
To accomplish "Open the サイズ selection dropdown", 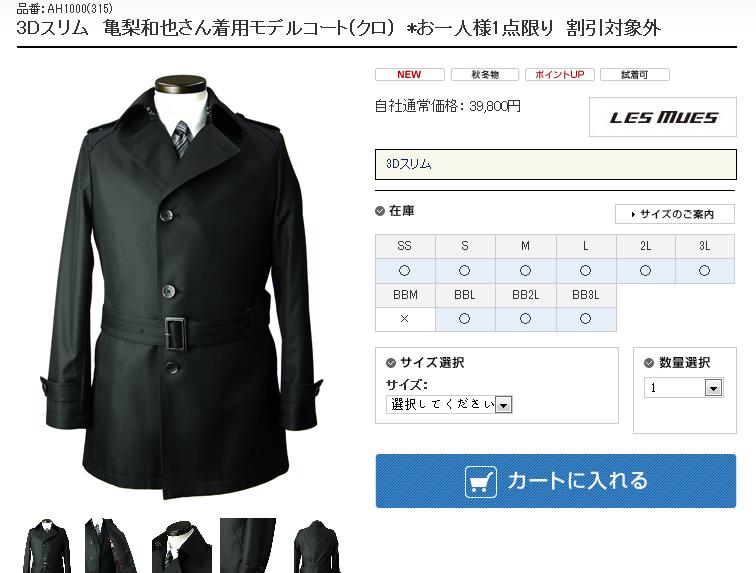I will point(449,404).
